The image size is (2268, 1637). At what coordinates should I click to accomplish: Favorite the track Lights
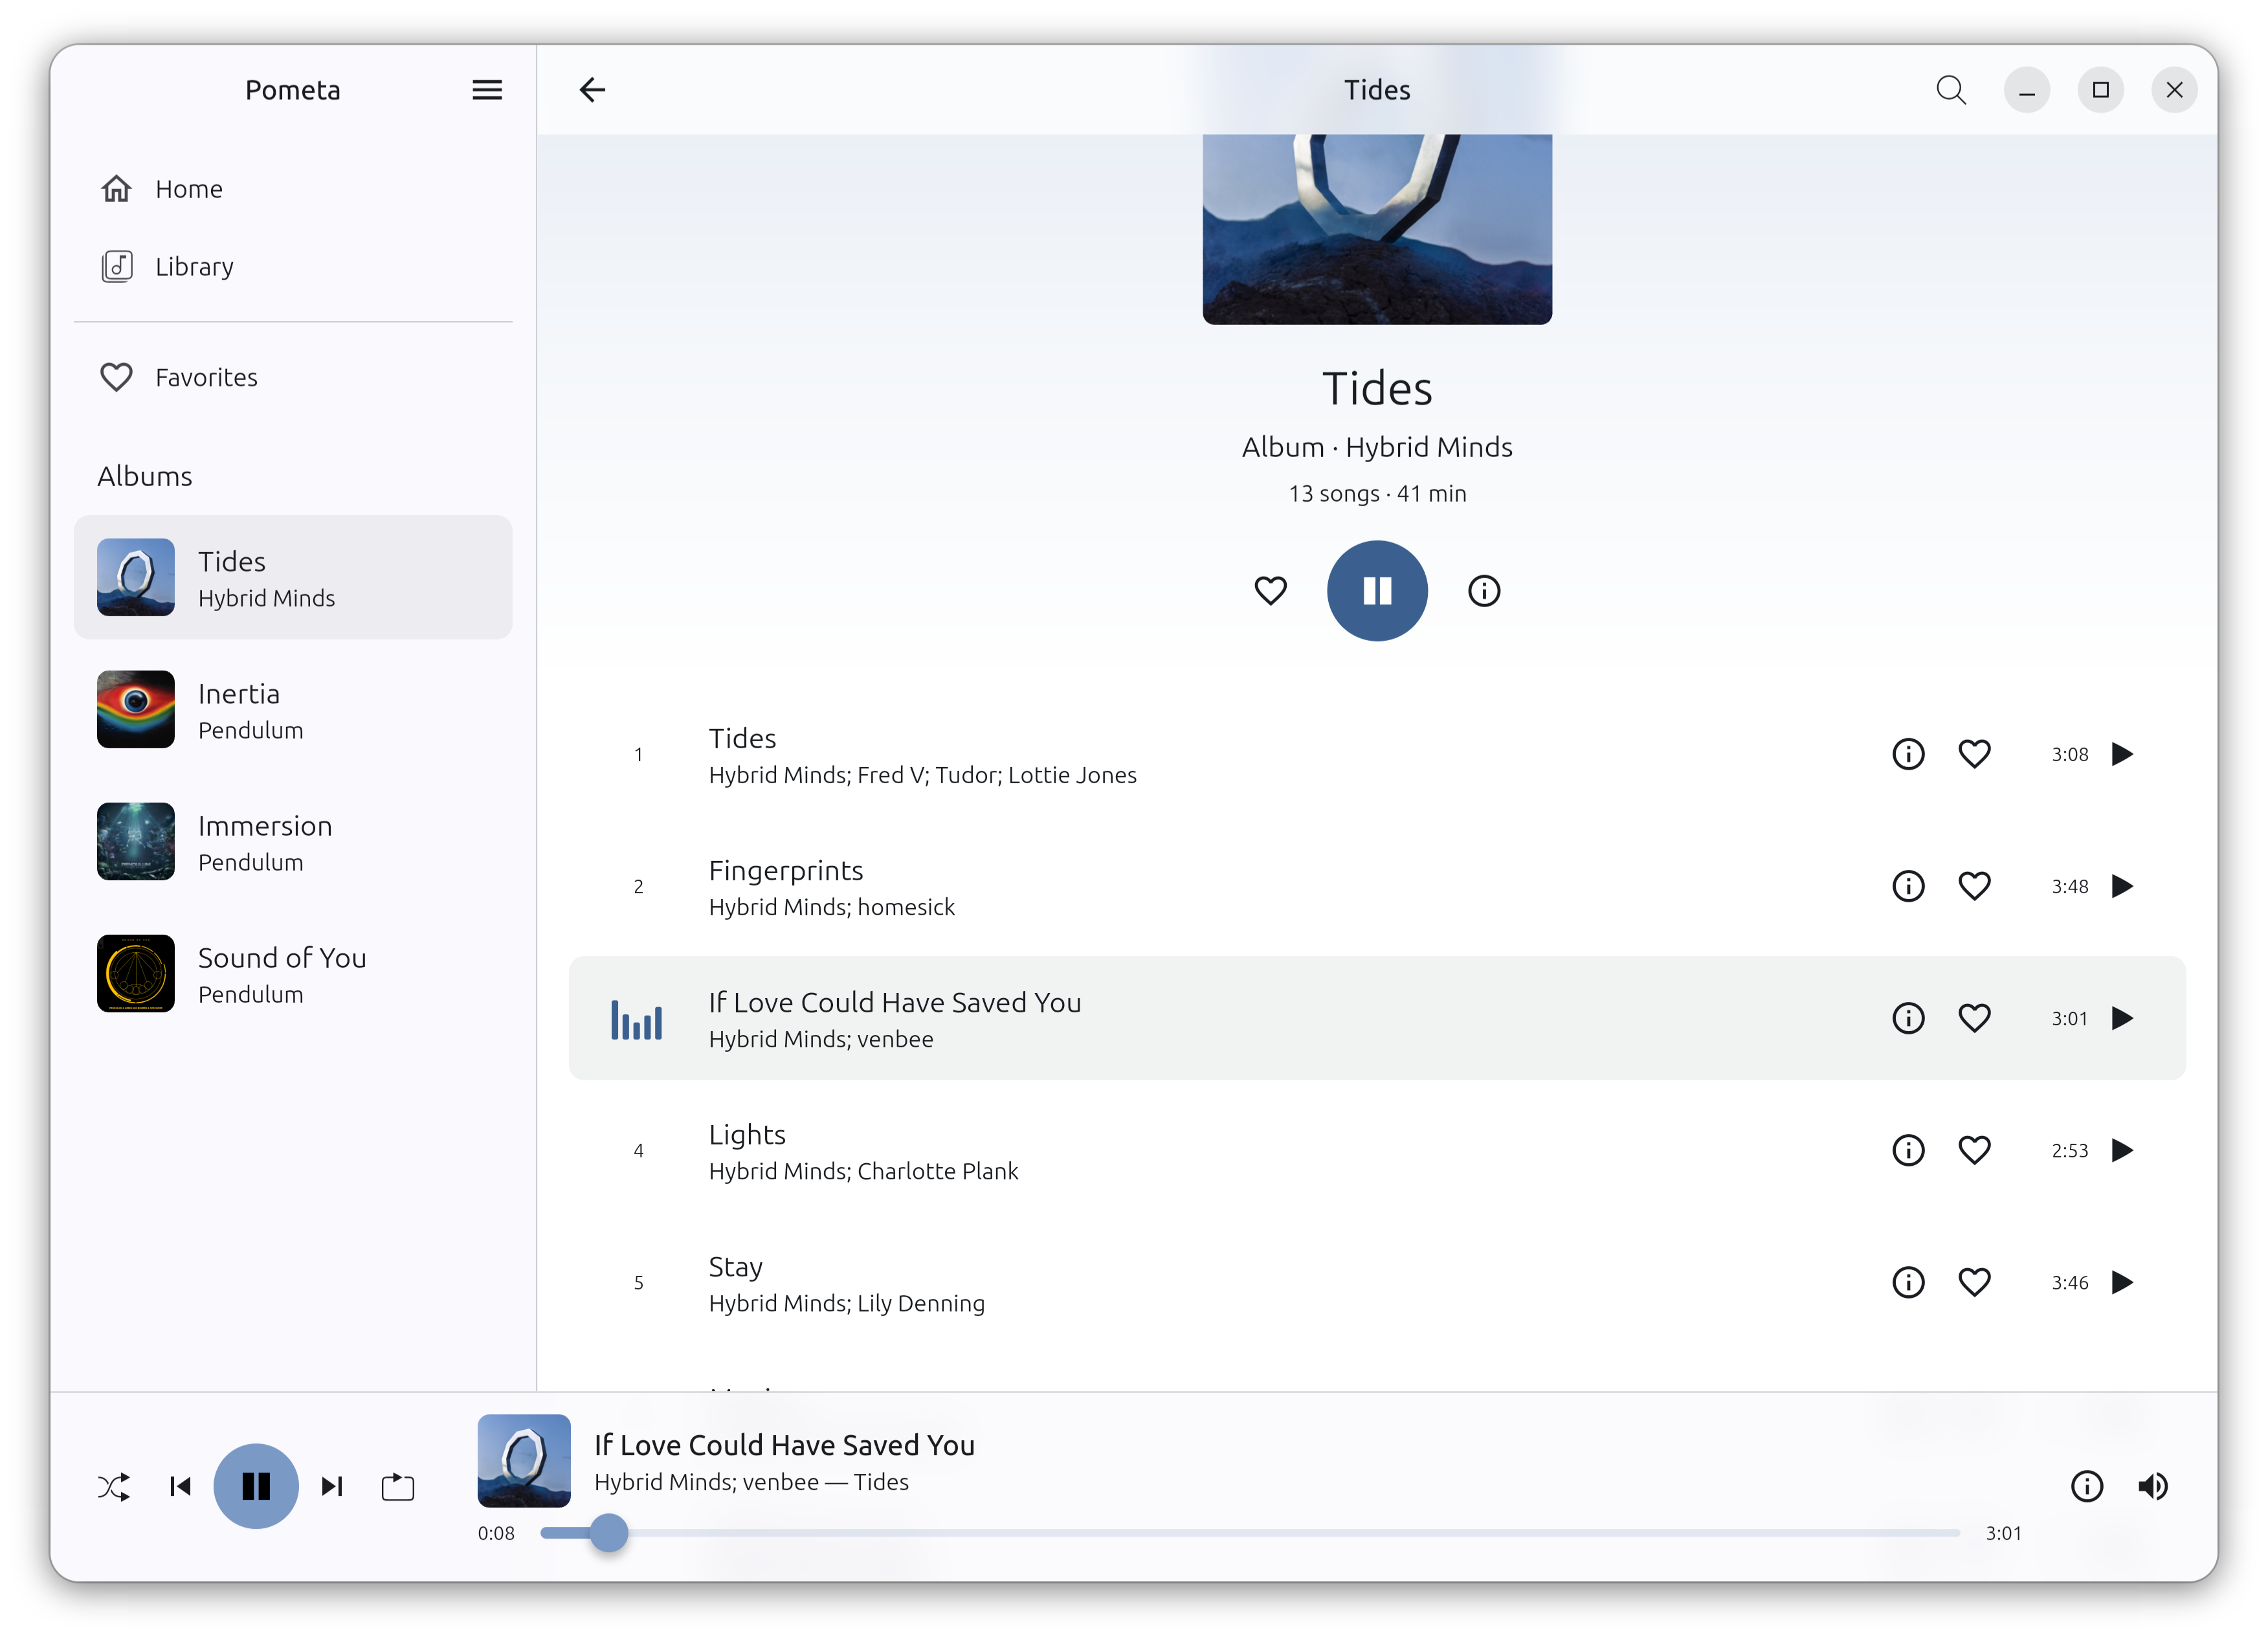click(1974, 1150)
